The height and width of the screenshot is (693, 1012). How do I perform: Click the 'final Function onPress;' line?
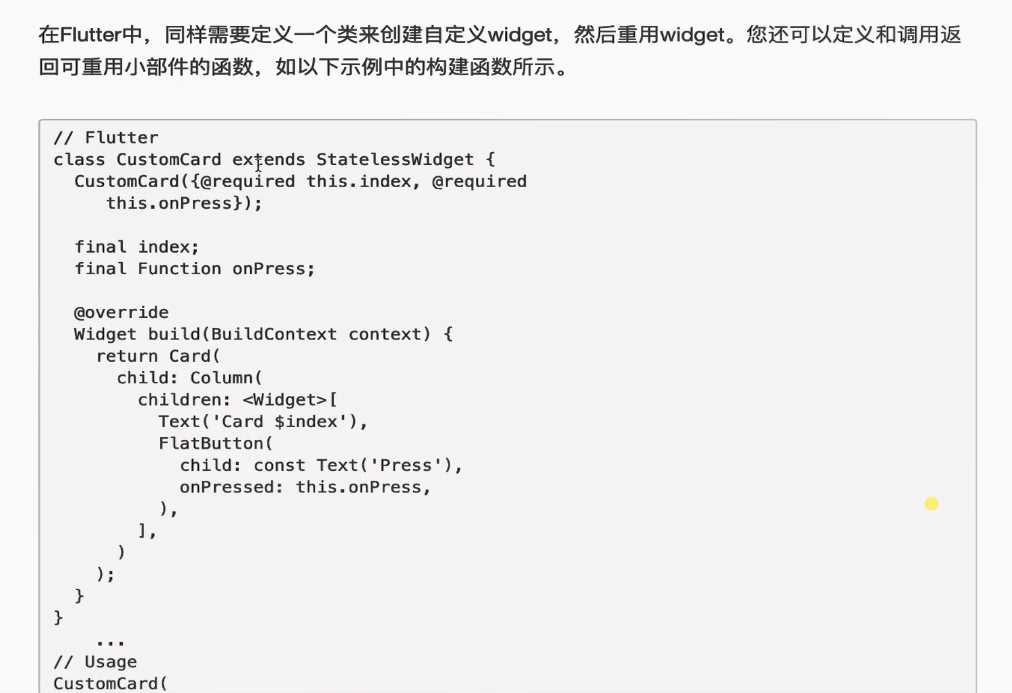click(x=194, y=269)
